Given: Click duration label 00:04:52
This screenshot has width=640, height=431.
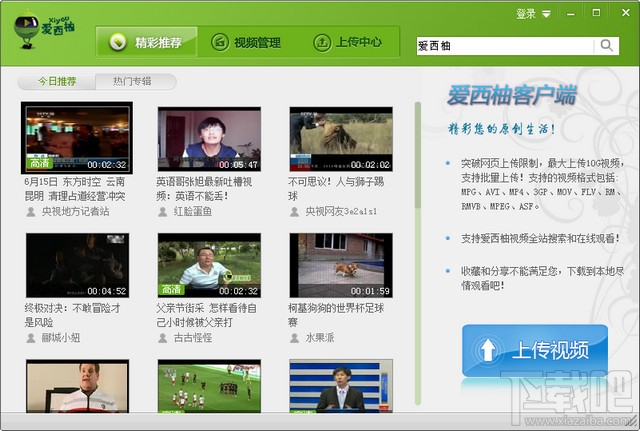Looking at the screenshot, I should pyautogui.click(x=107, y=291).
